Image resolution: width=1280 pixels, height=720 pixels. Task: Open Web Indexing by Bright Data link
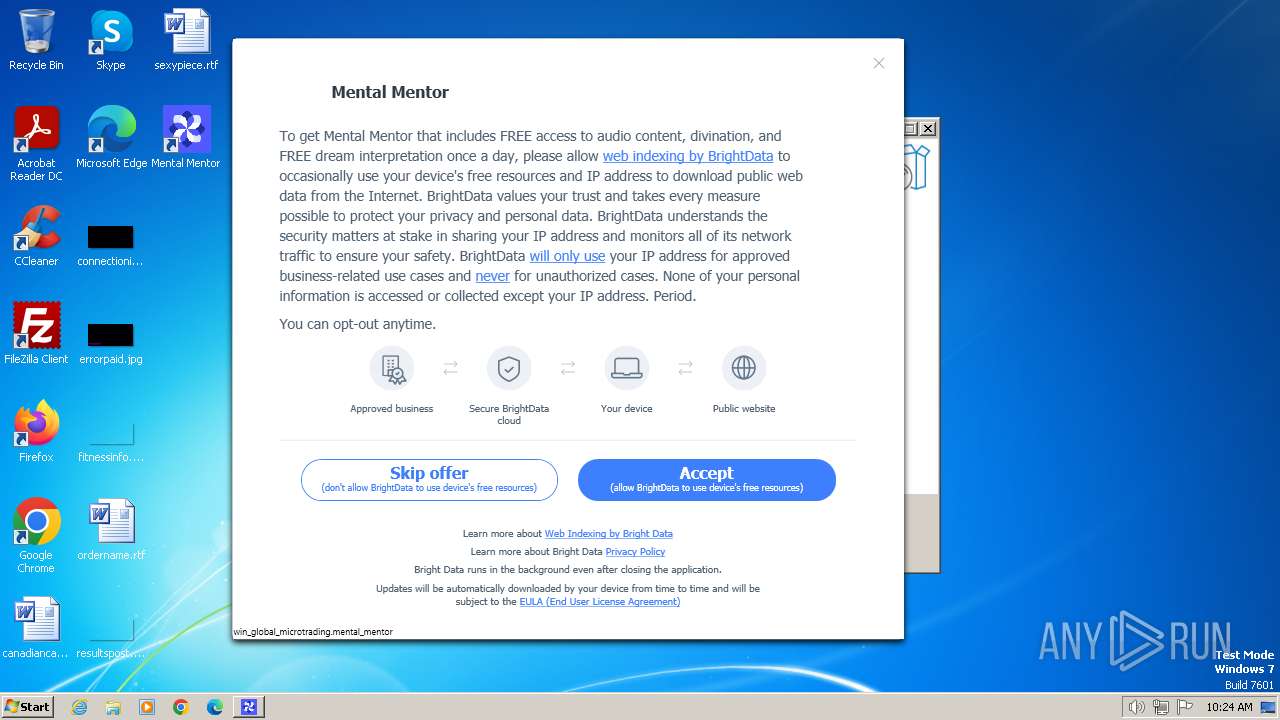tap(608, 534)
